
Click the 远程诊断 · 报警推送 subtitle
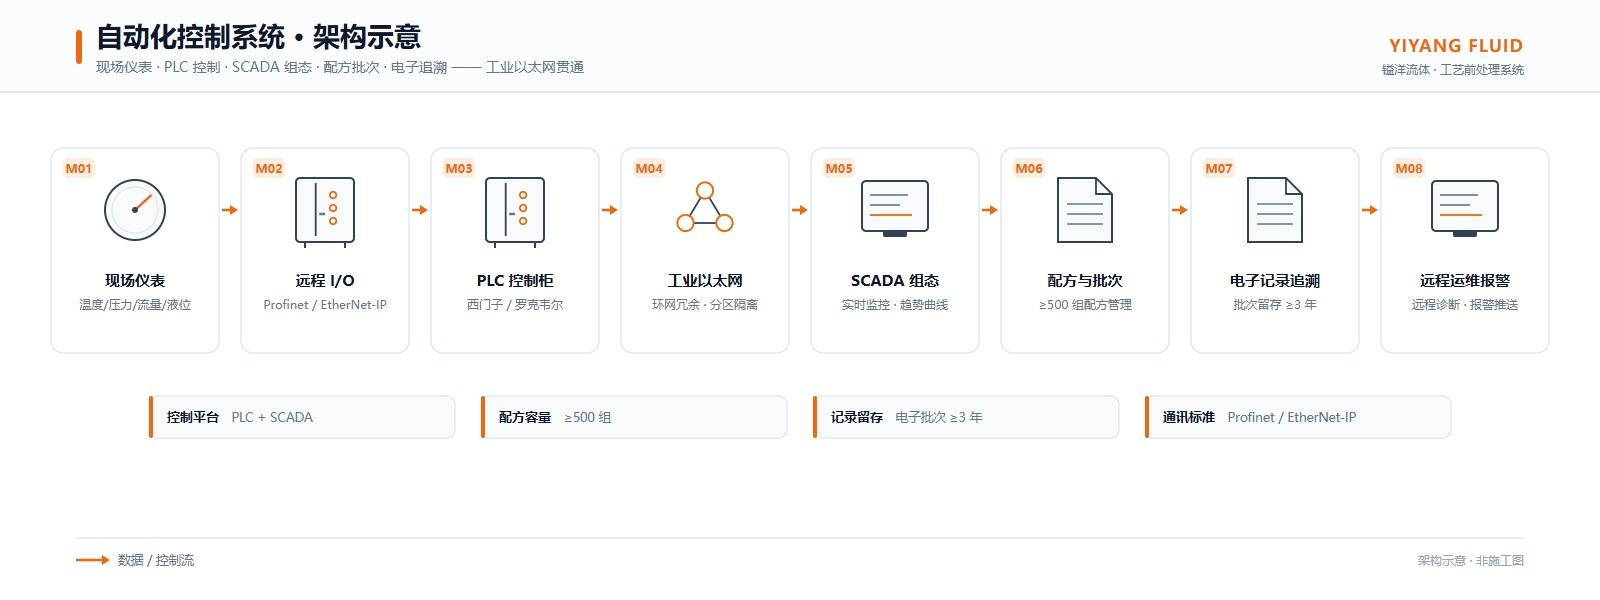pyautogui.click(x=1465, y=305)
